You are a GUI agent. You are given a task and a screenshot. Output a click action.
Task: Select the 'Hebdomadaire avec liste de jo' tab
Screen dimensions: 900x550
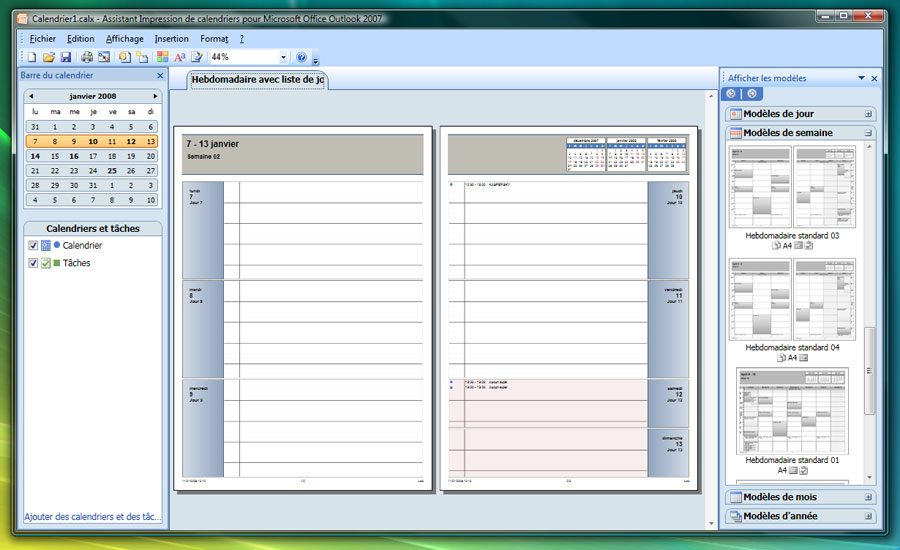pyautogui.click(x=258, y=80)
